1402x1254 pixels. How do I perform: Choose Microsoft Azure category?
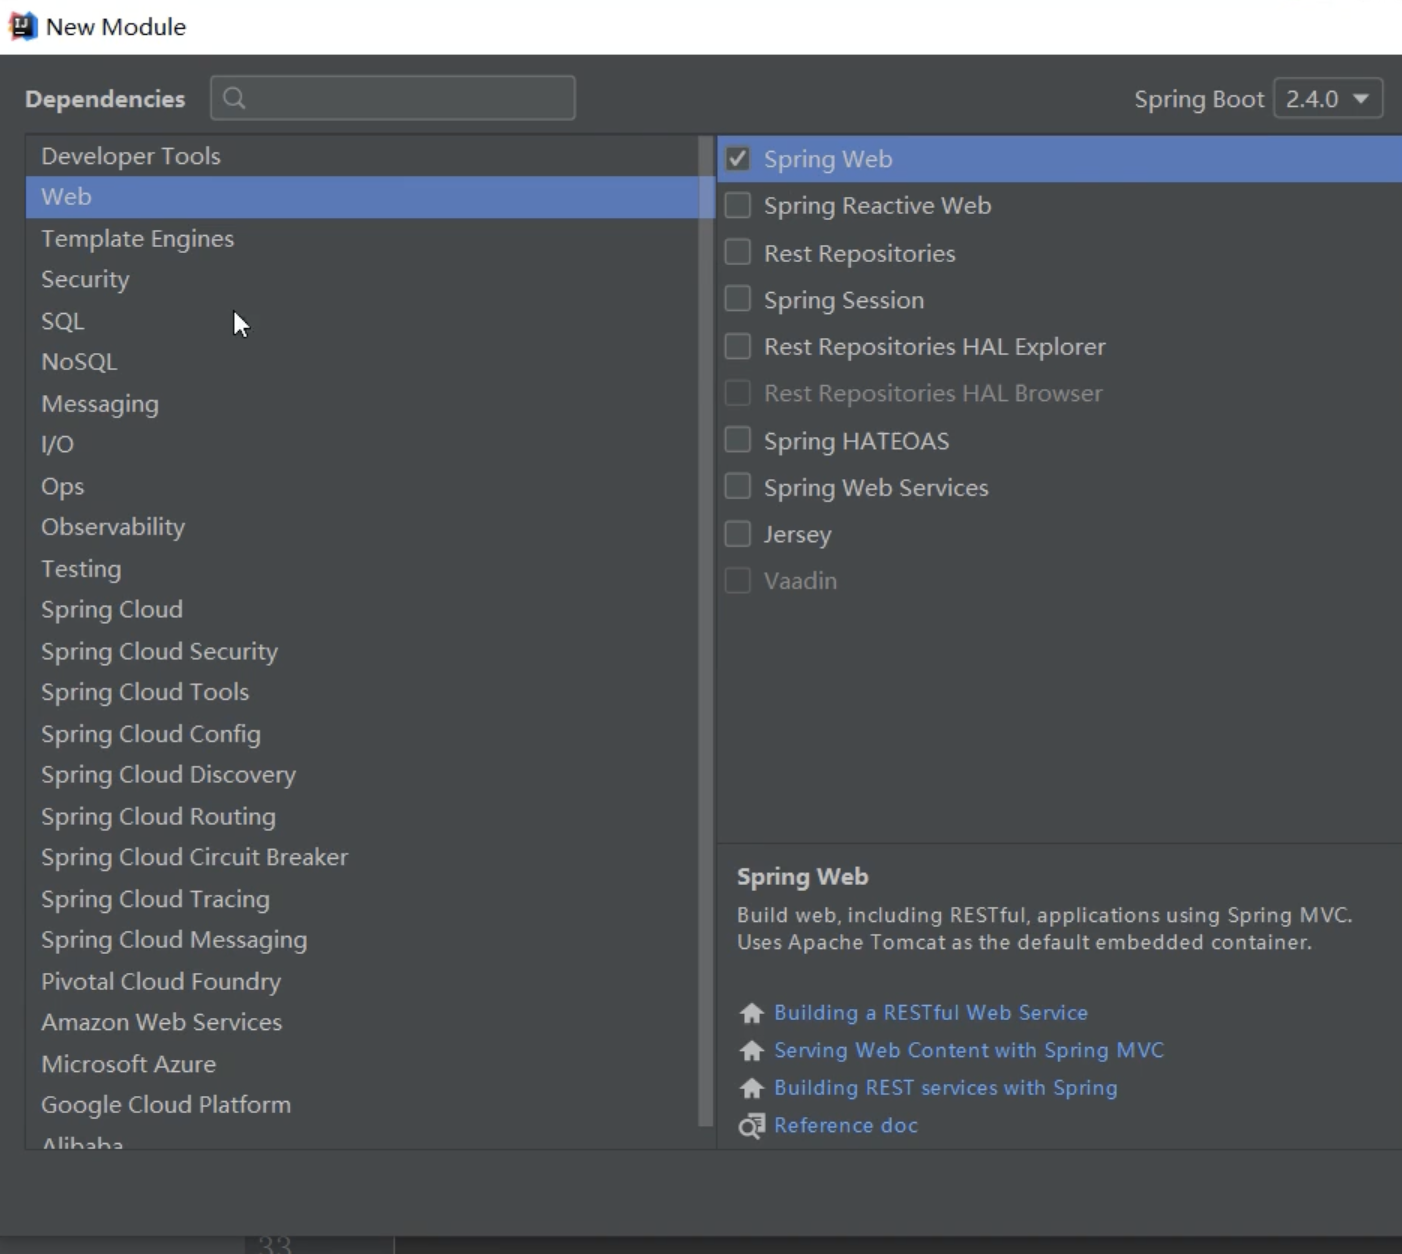[364, 1064]
